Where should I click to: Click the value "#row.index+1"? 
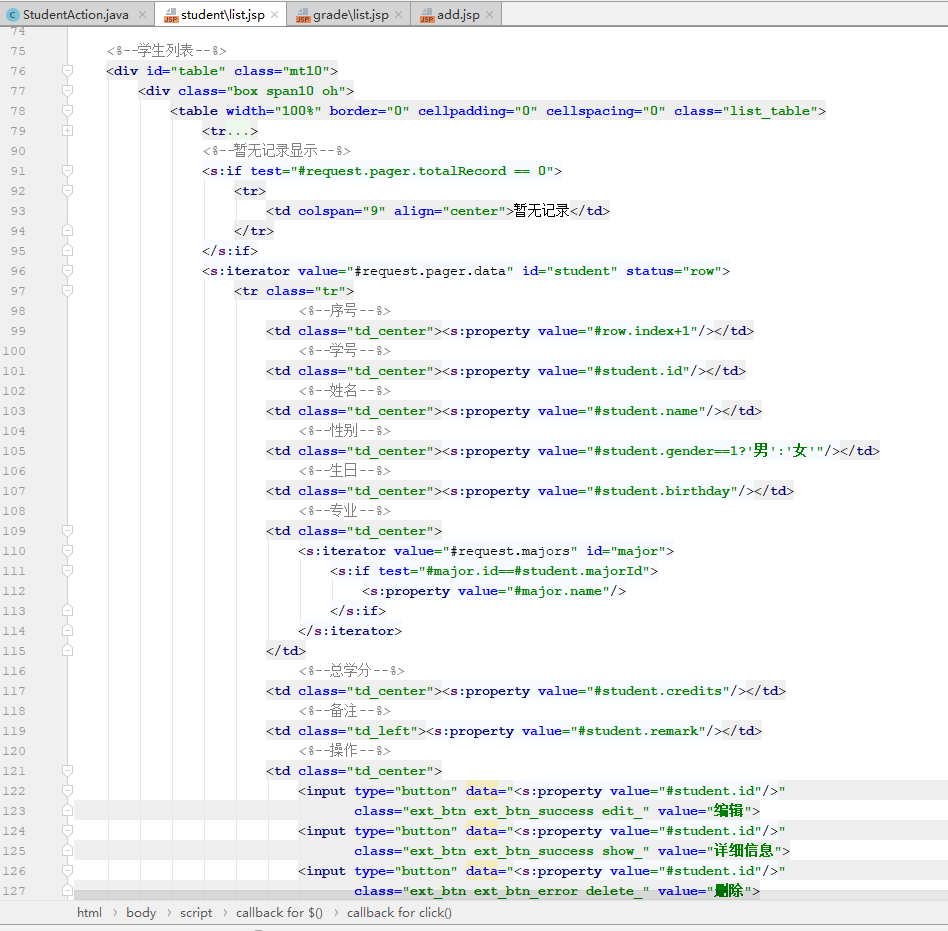(642, 331)
